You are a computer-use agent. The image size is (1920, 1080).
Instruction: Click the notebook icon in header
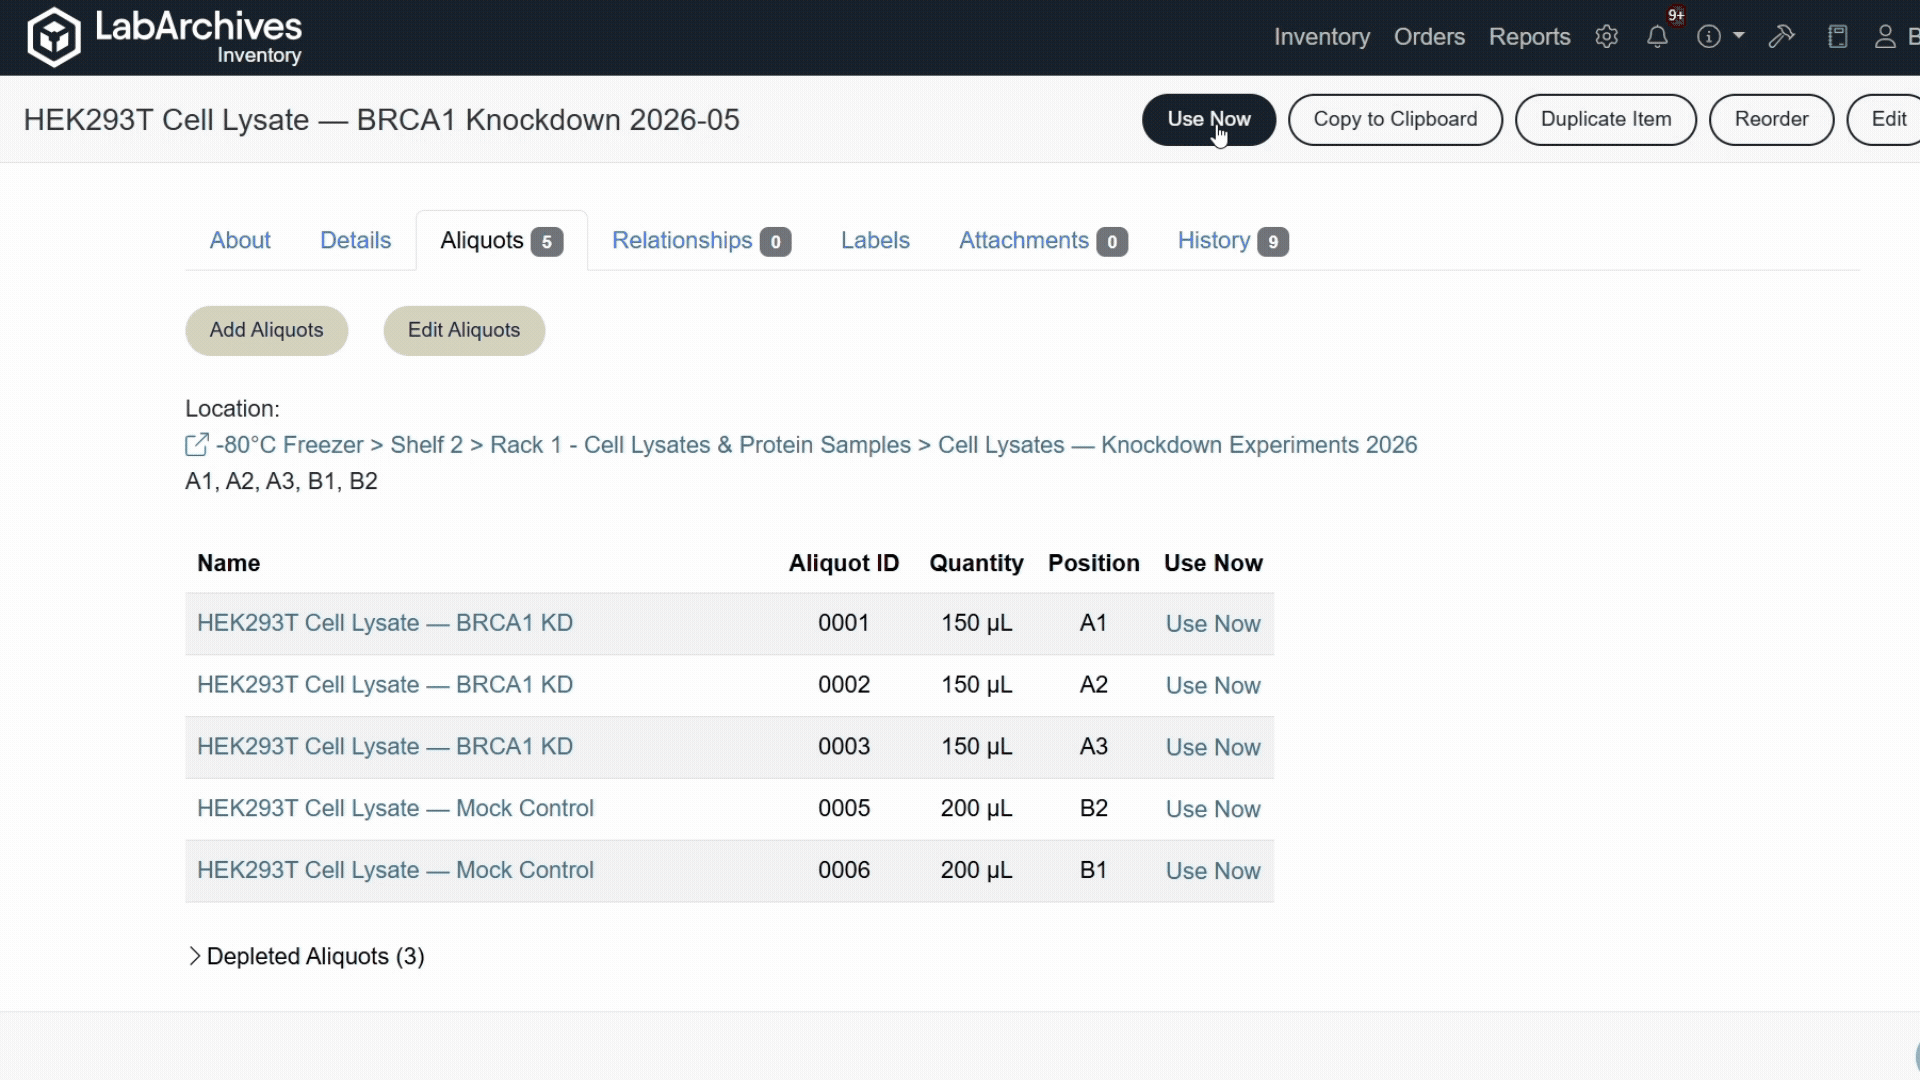[x=1837, y=37]
